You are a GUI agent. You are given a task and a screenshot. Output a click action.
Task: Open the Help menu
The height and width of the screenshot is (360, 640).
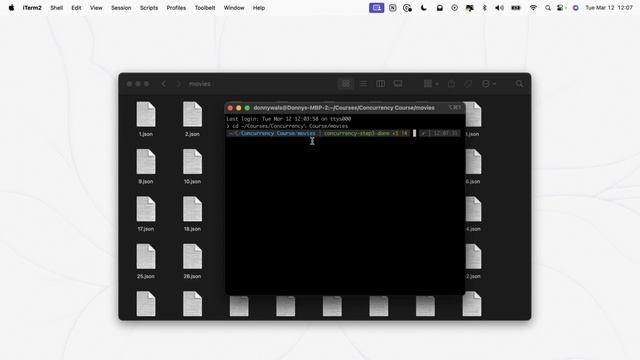pyautogui.click(x=259, y=8)
